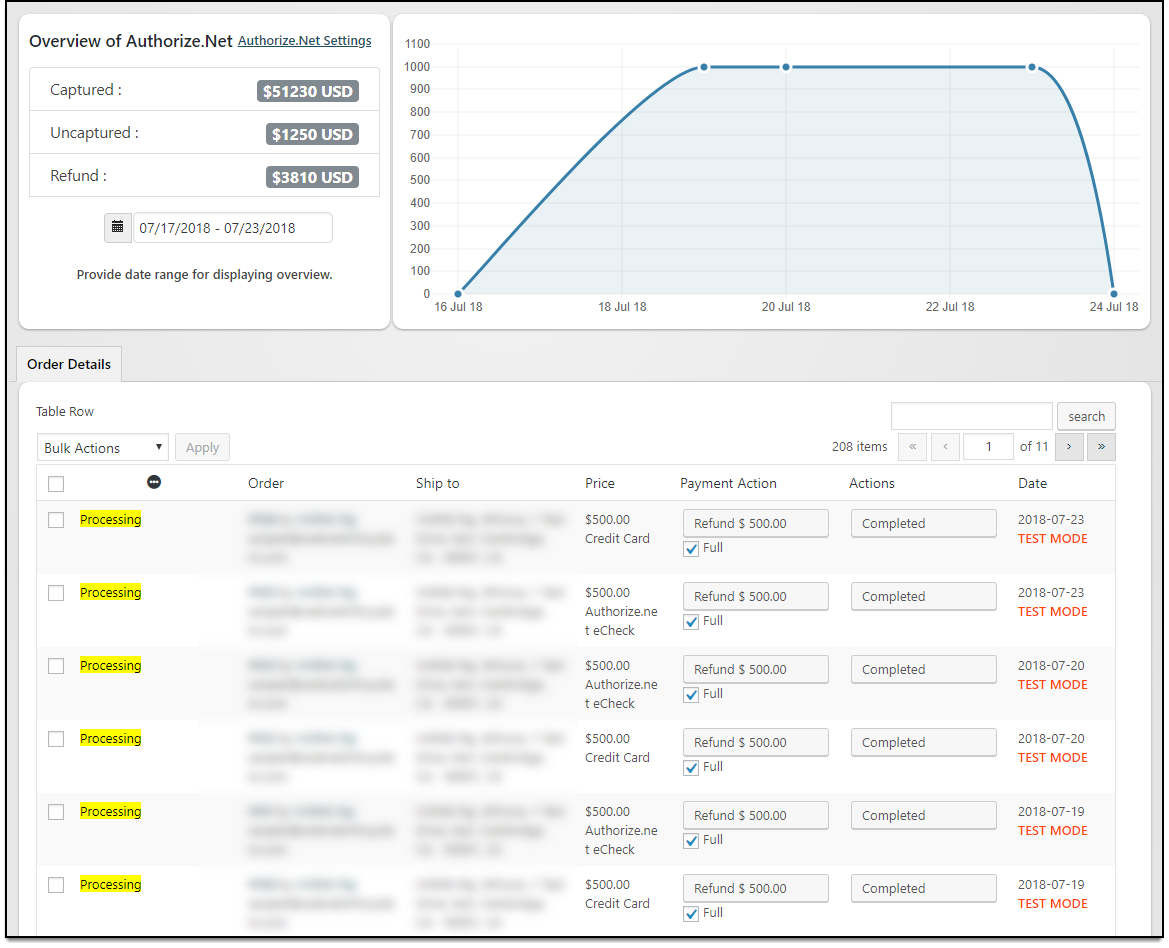Image resolution: width=1169 pixels, height=948 pixels.
Task: Click the chart data point at 20 Jul
Action: [786, 67]
